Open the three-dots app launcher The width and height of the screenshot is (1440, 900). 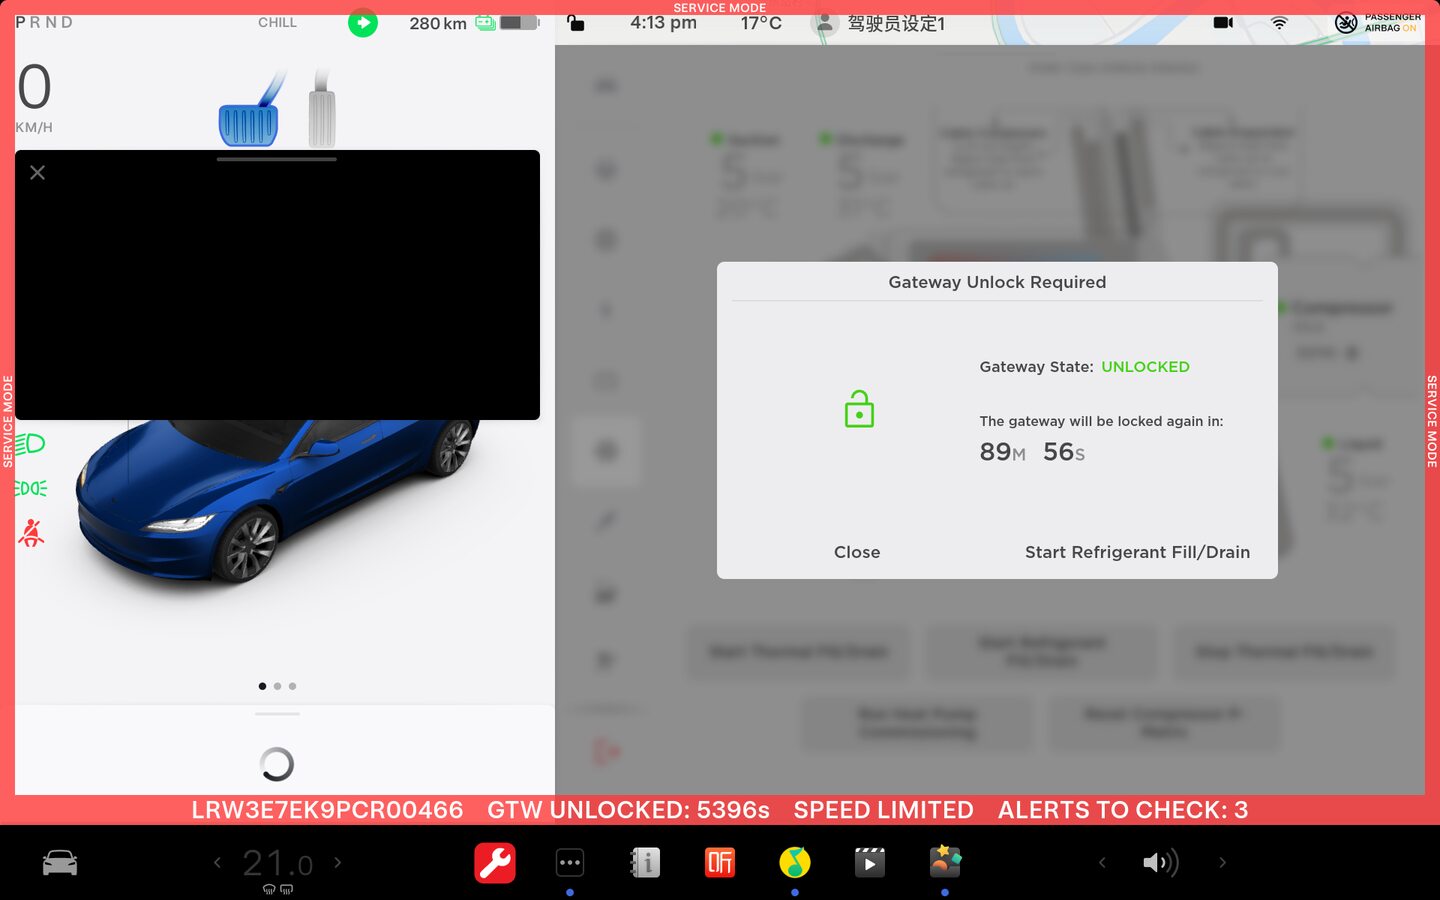[x=570, y=862]
